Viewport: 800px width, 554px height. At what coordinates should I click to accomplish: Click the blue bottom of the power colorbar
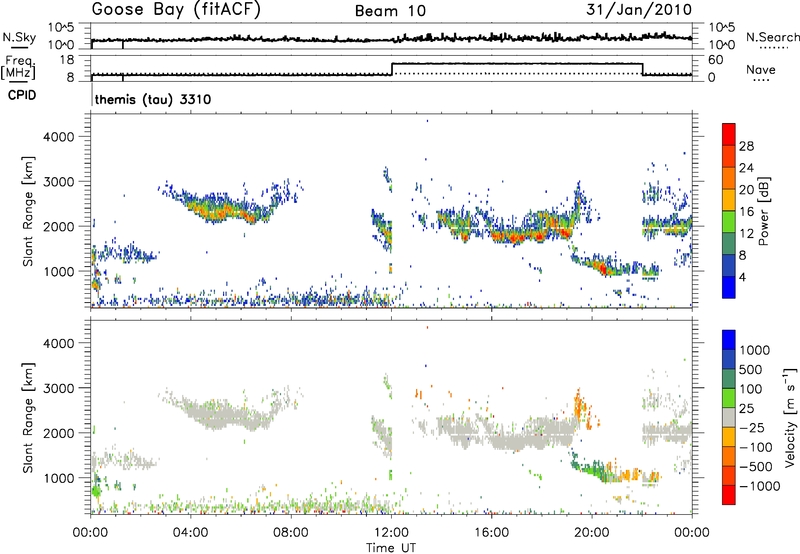pyautogui.click(x=729, y=288)
